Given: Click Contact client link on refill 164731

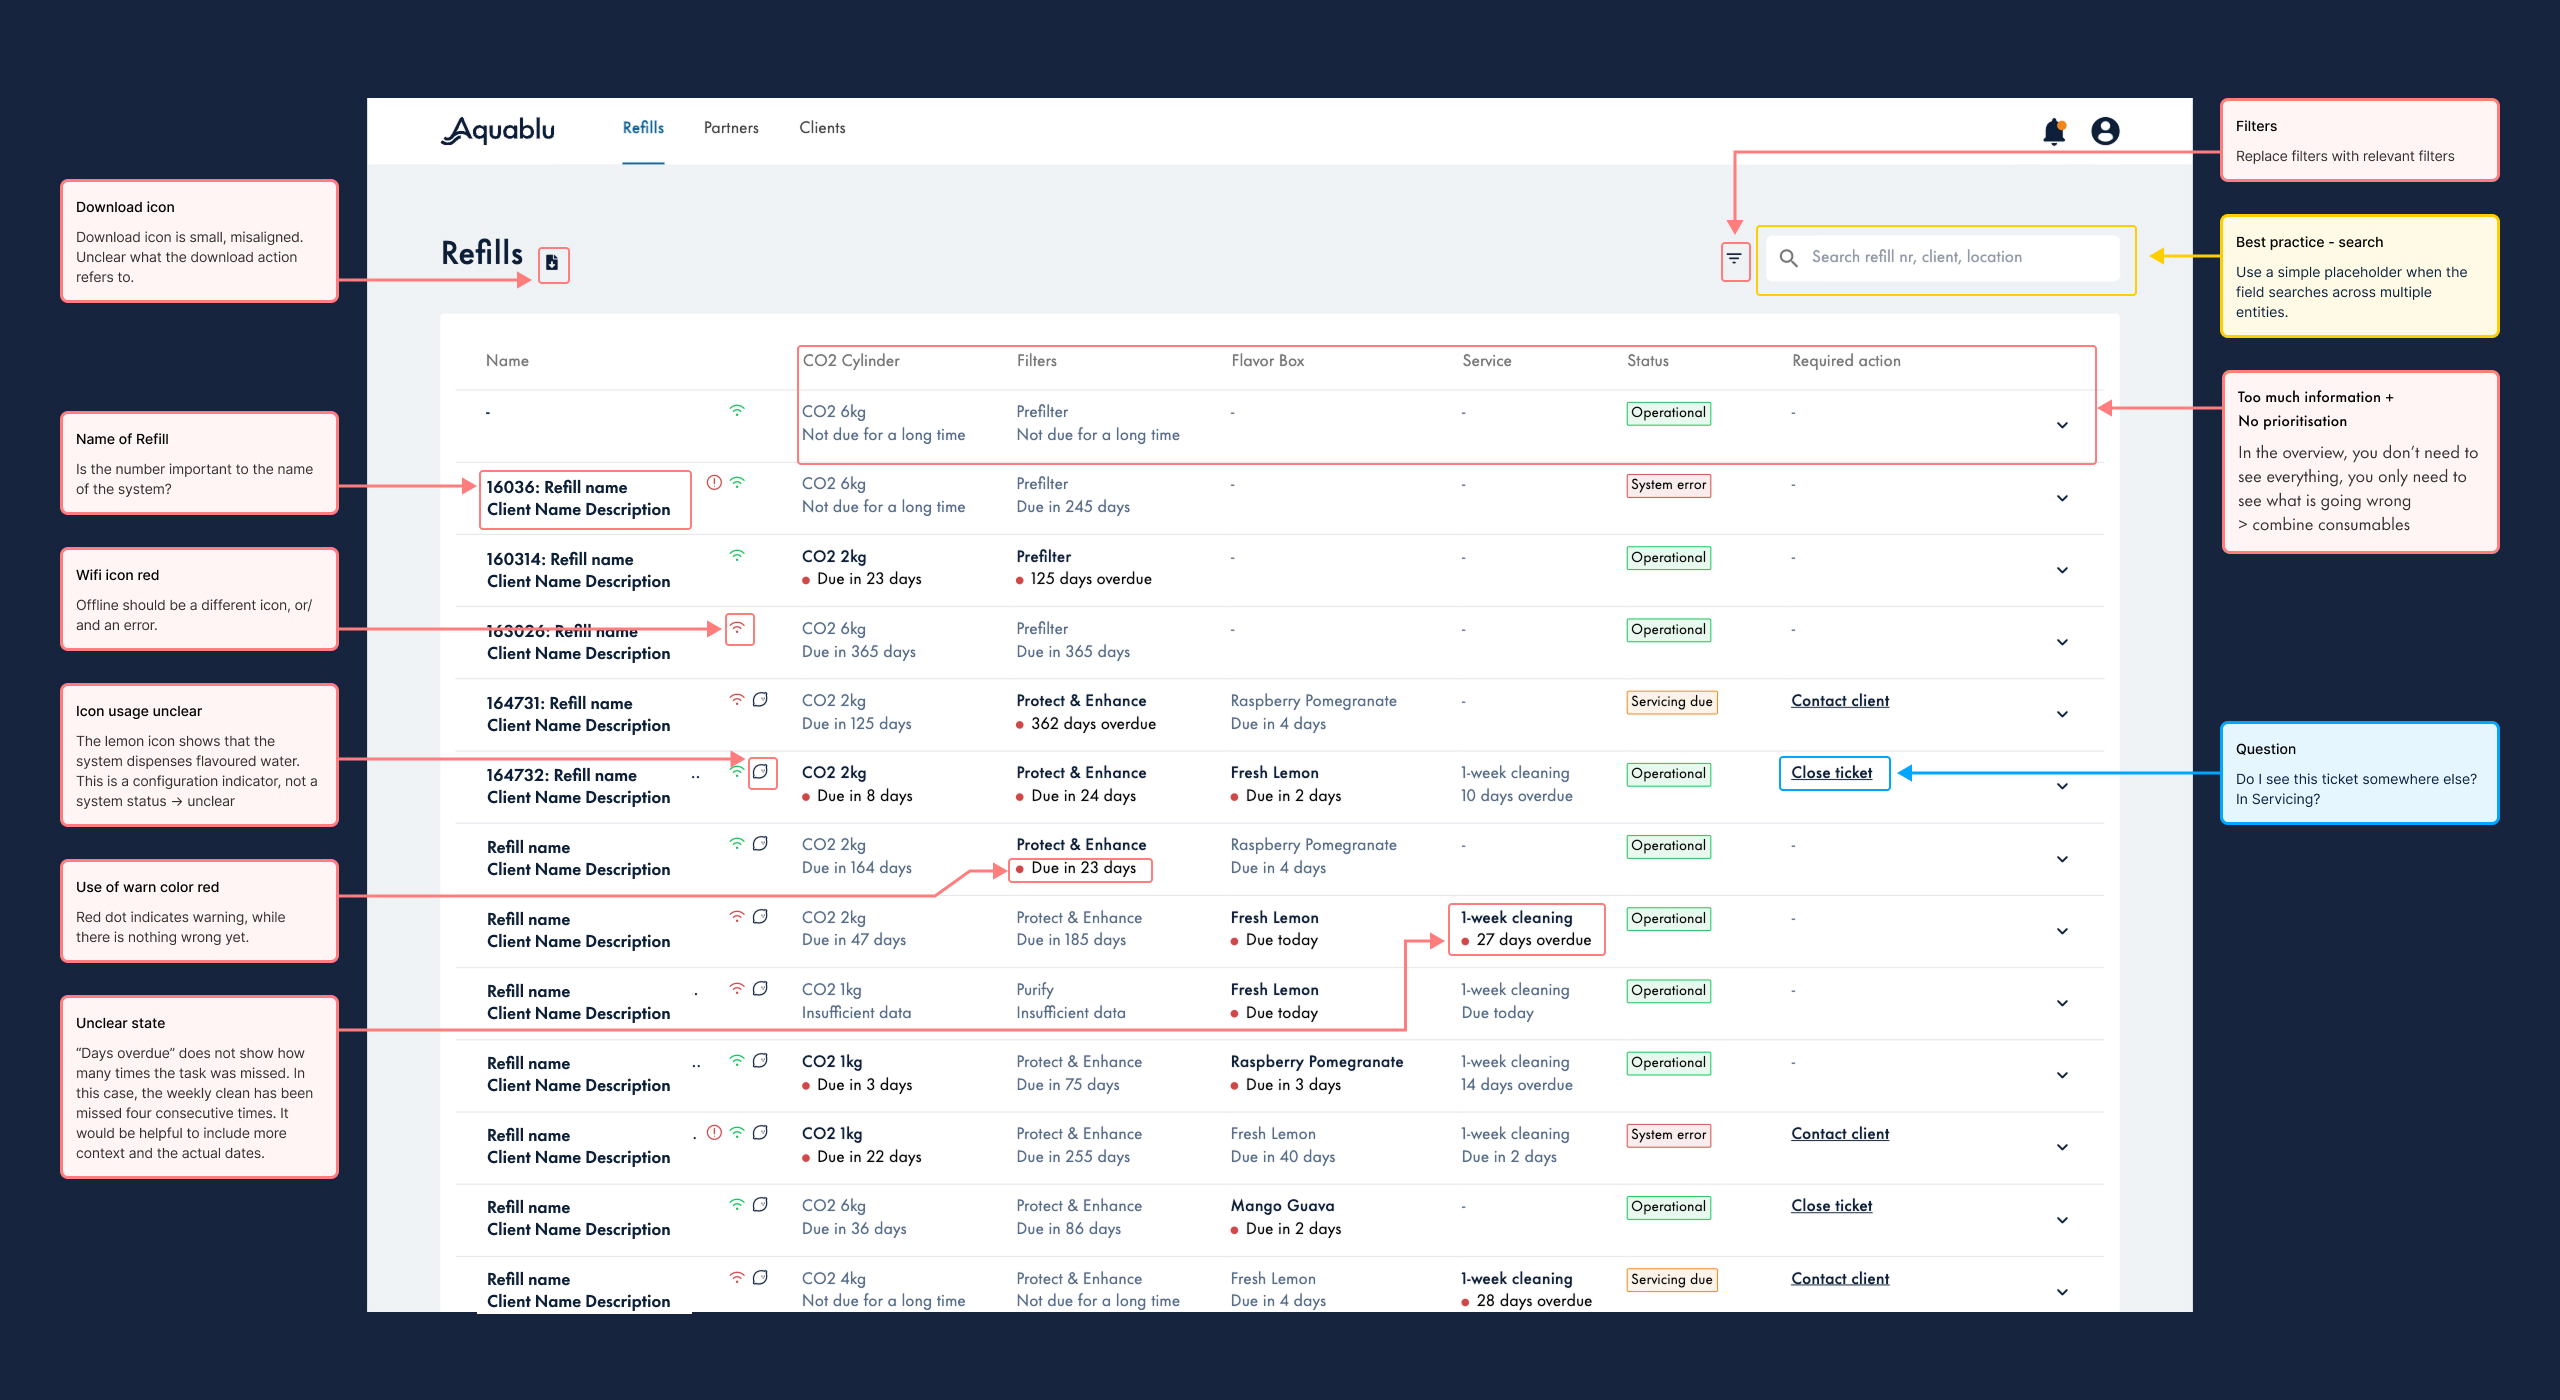Looking at the screenshot, I should pos(1839,701).
